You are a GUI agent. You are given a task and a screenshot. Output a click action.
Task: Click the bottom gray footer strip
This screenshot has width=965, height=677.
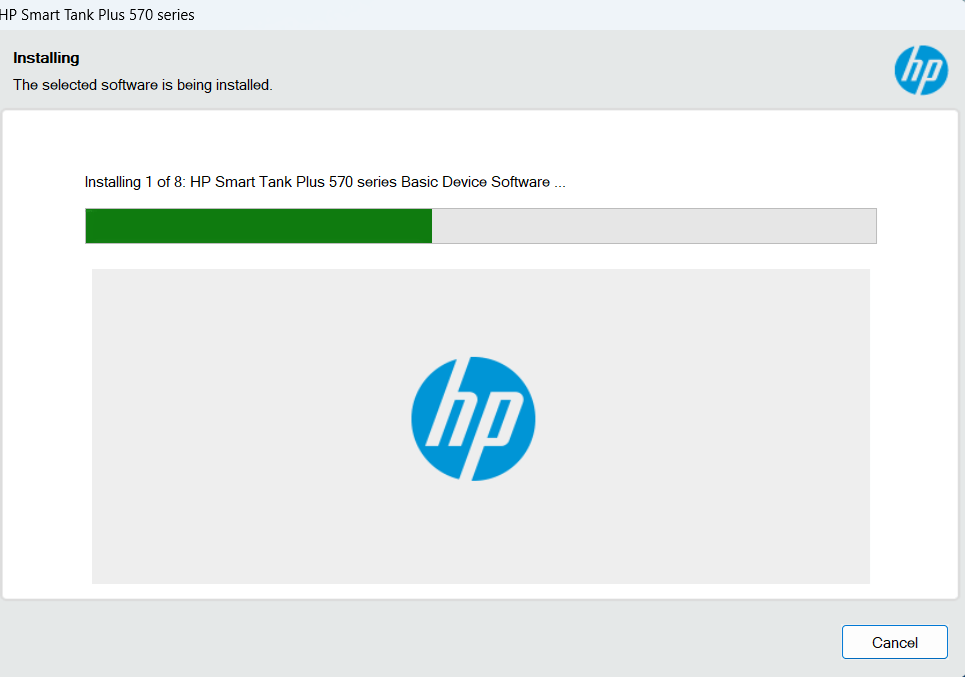(400, 640)
